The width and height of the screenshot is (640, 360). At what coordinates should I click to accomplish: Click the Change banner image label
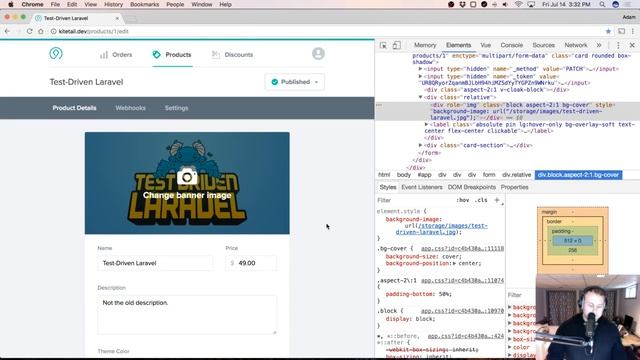click(x=187, y=196)
